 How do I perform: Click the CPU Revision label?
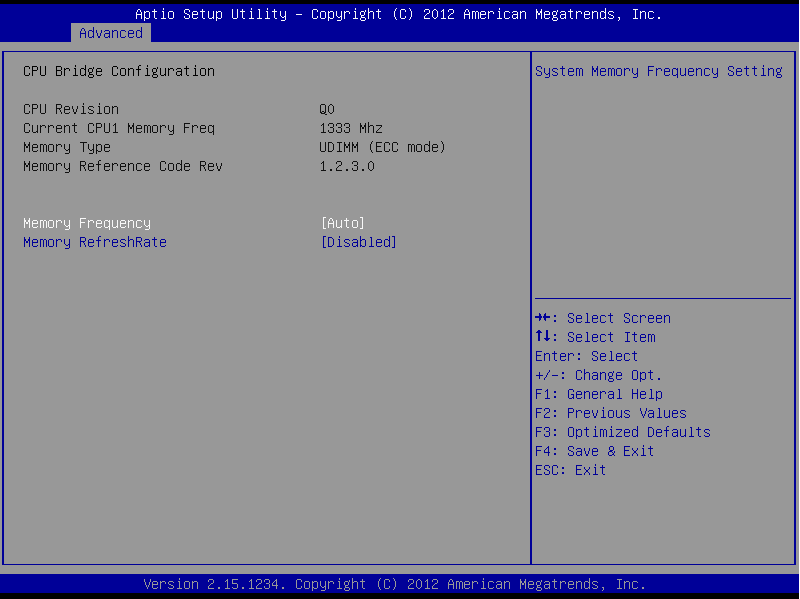tap(71, 109)
